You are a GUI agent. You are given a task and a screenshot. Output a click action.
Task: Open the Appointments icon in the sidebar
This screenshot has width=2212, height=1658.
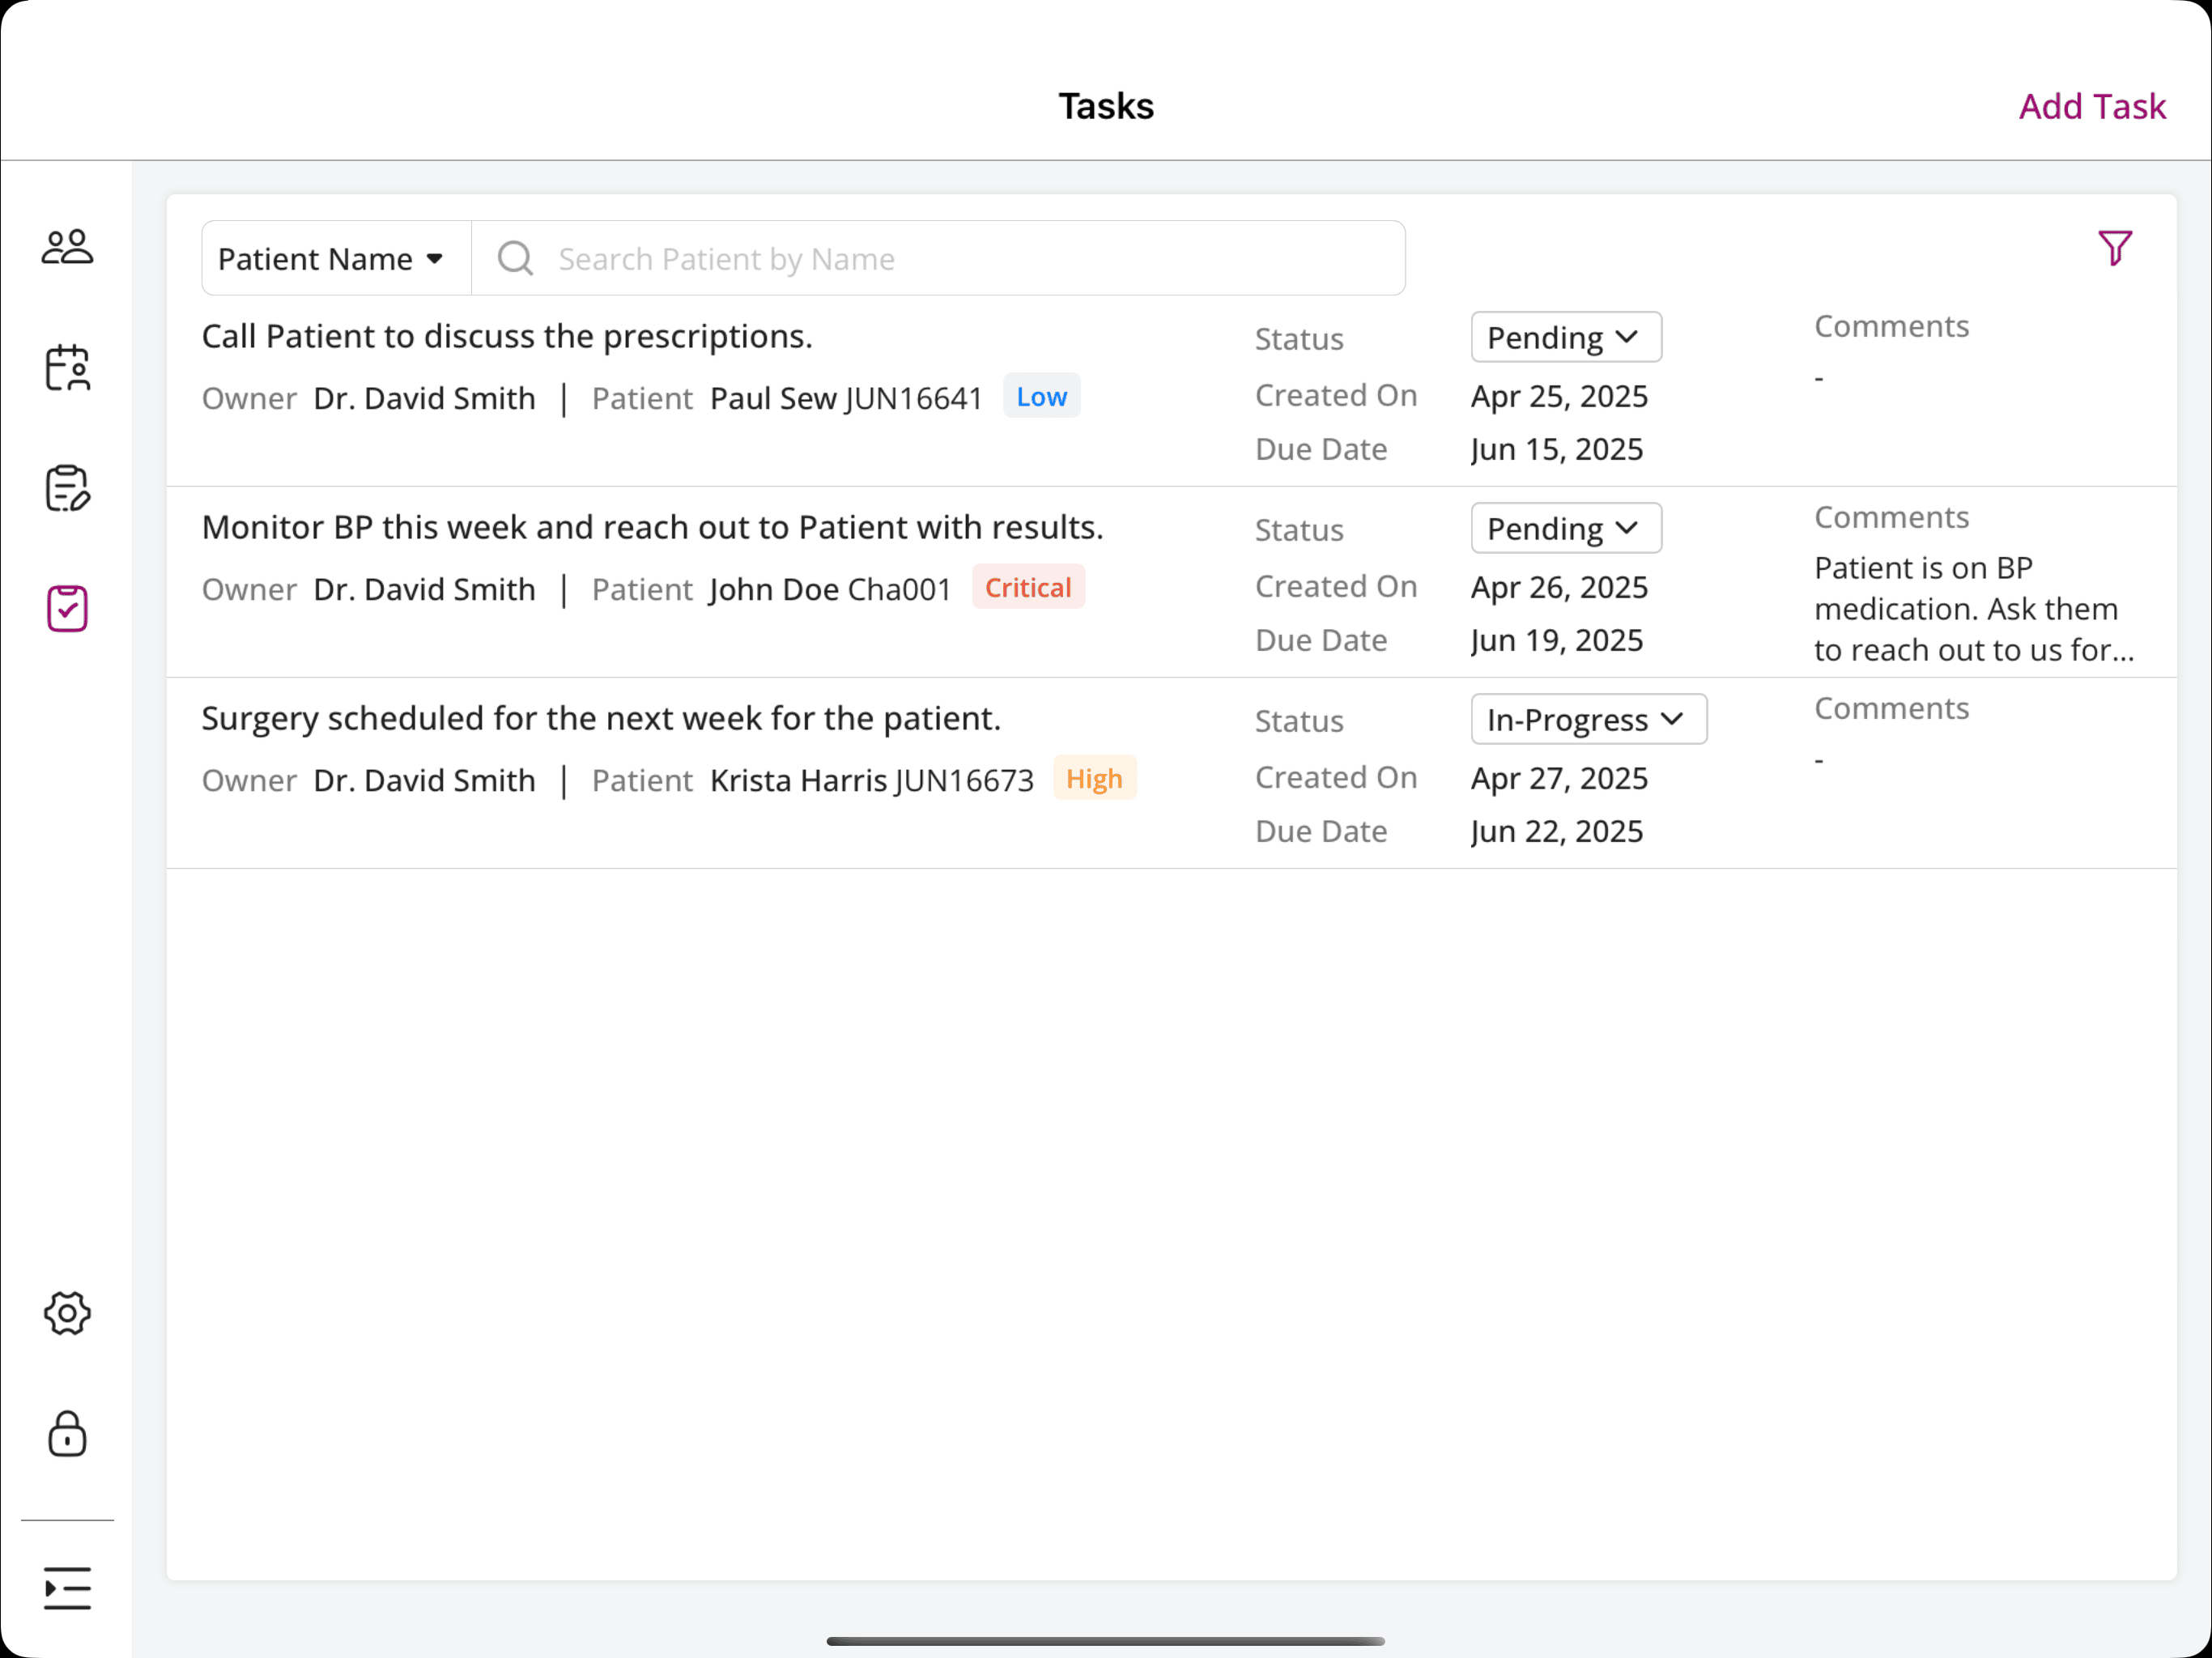click(x=66, y=367)
